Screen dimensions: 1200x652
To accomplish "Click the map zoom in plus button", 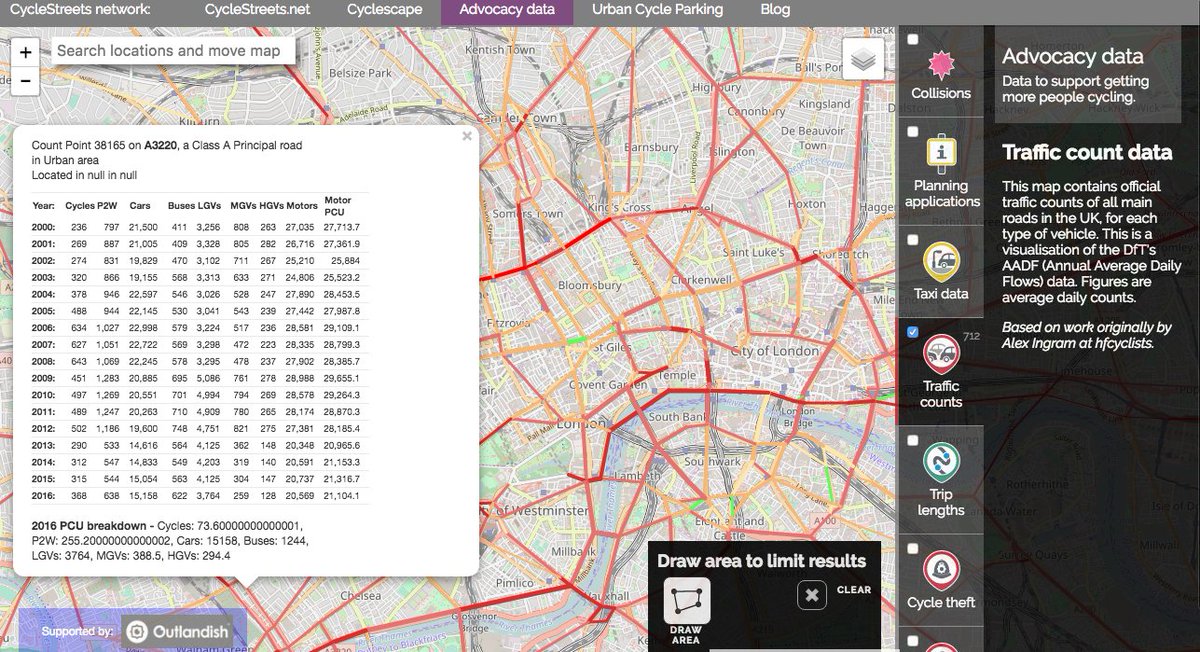I will tap(25, 52).
